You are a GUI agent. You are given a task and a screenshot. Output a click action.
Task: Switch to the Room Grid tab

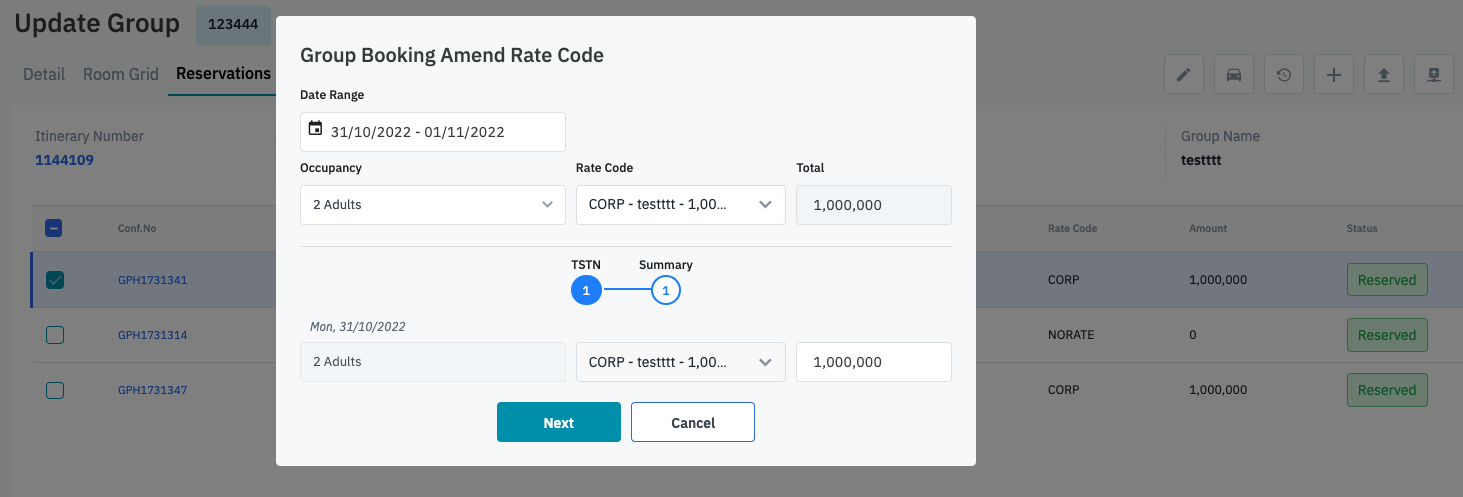pyautogui.click(x=121, y=74)
